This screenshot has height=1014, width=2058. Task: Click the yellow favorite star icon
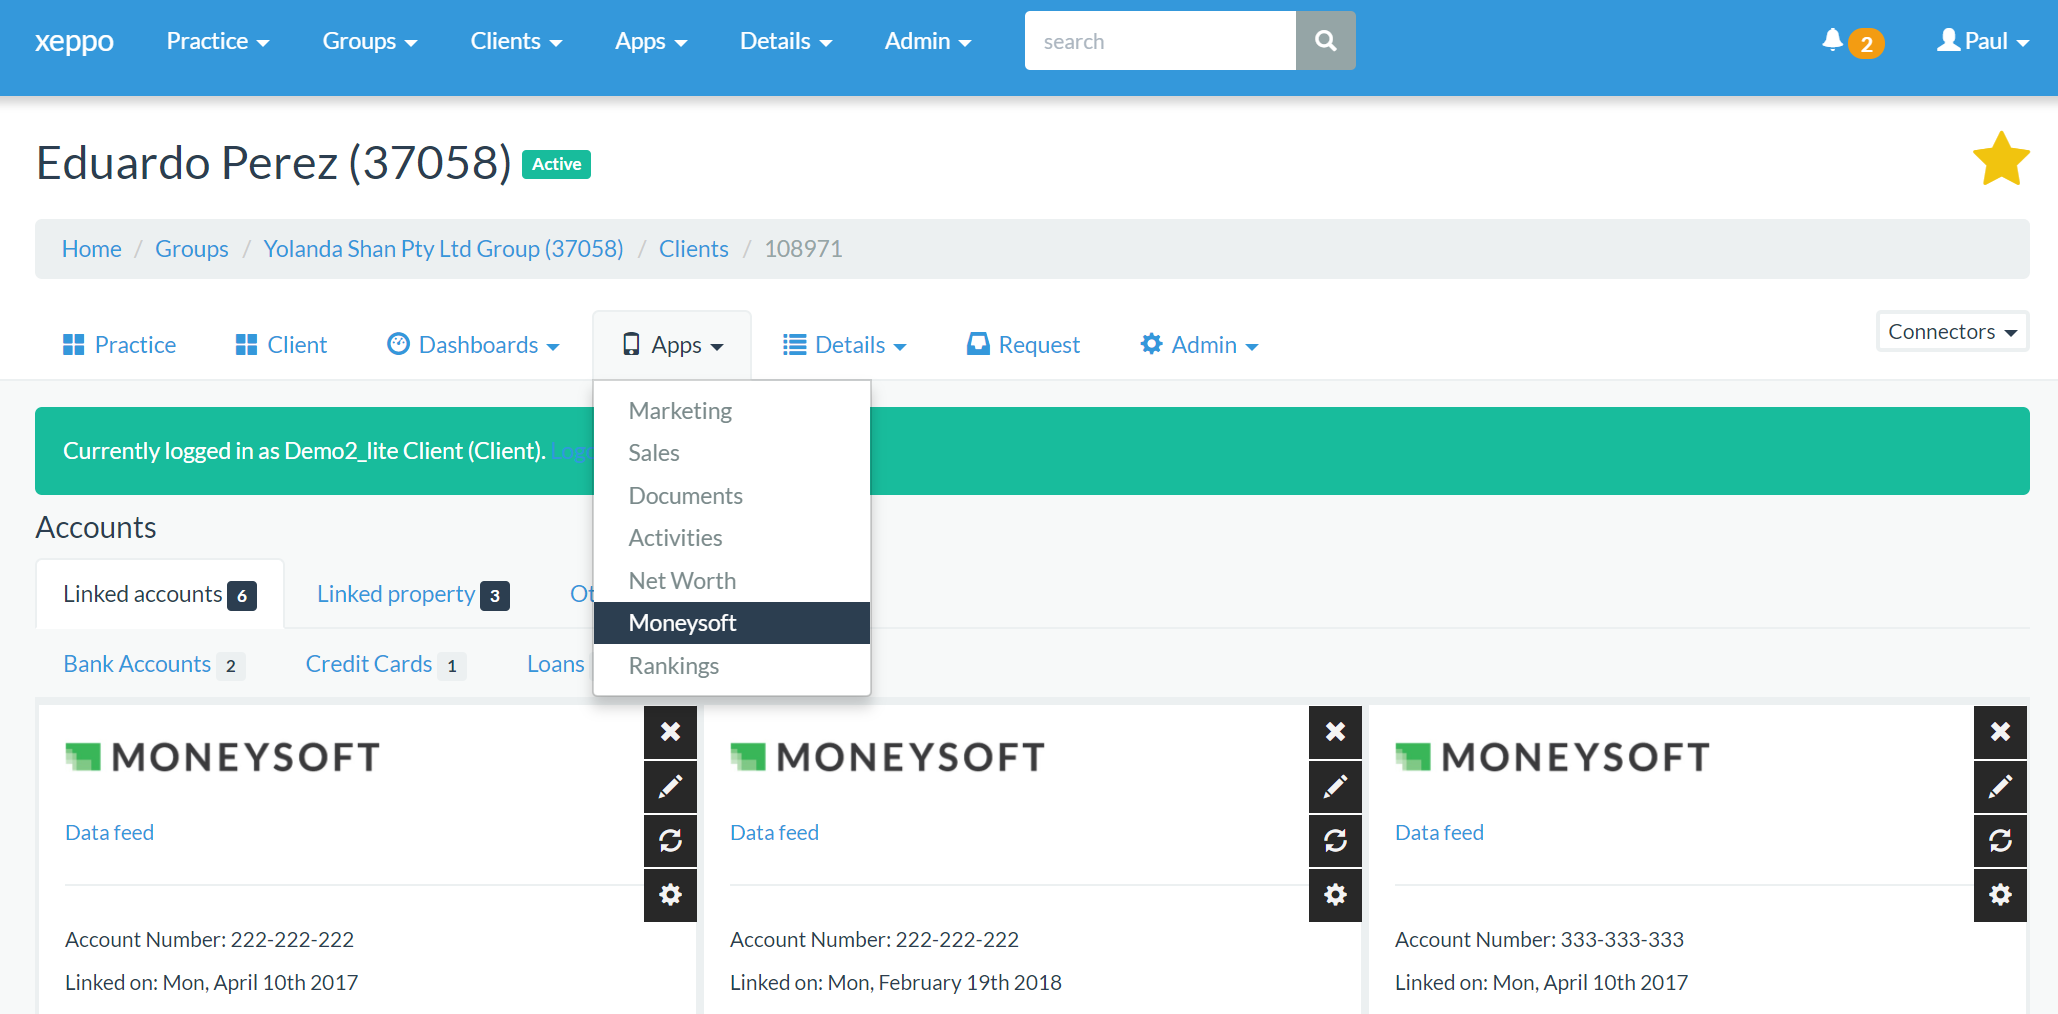click(x=2000, y=160)
